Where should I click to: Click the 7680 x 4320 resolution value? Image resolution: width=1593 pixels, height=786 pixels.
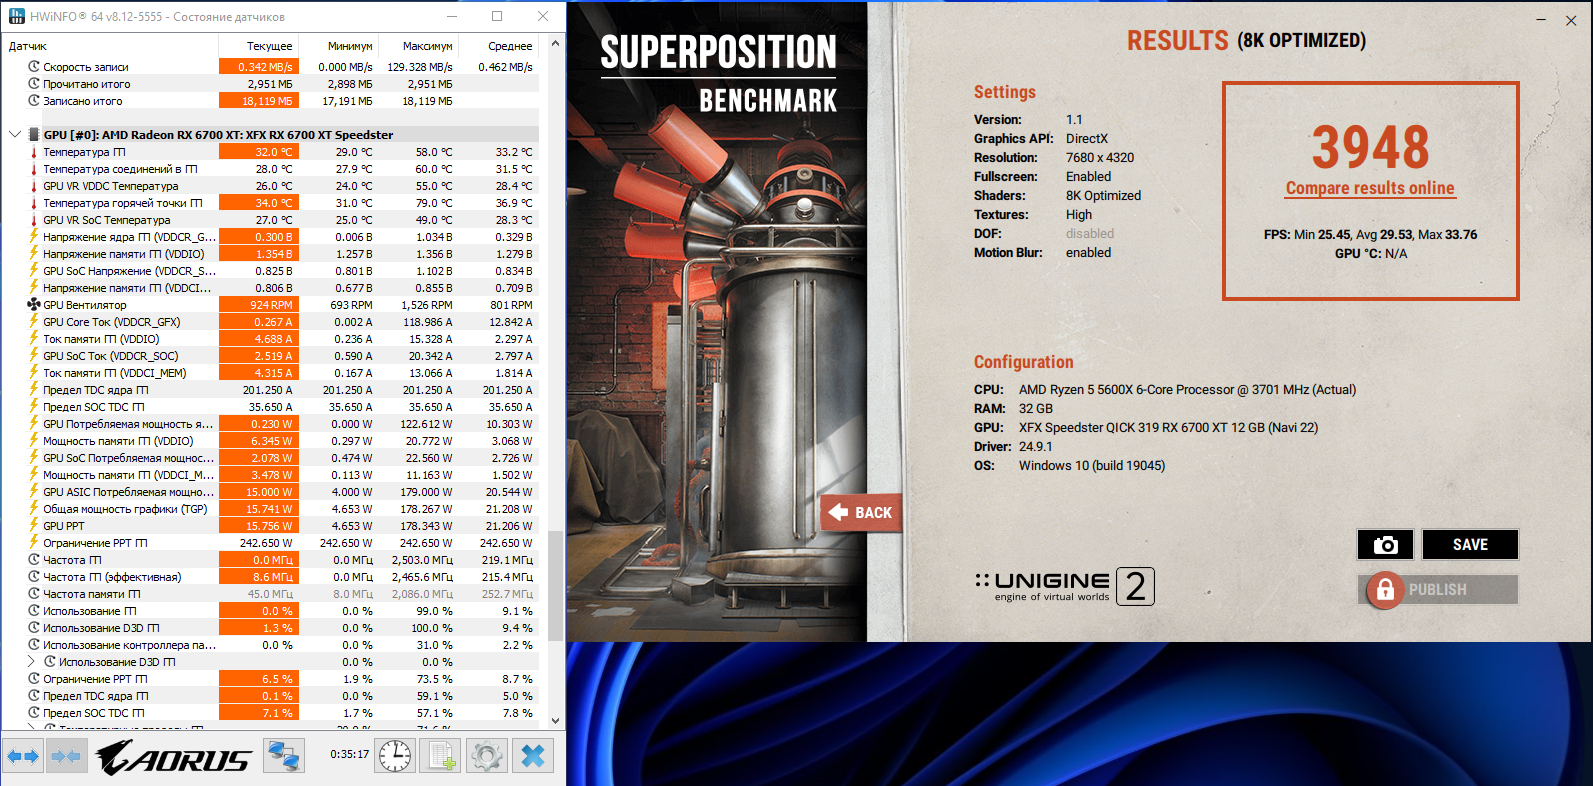(1100, 158)
